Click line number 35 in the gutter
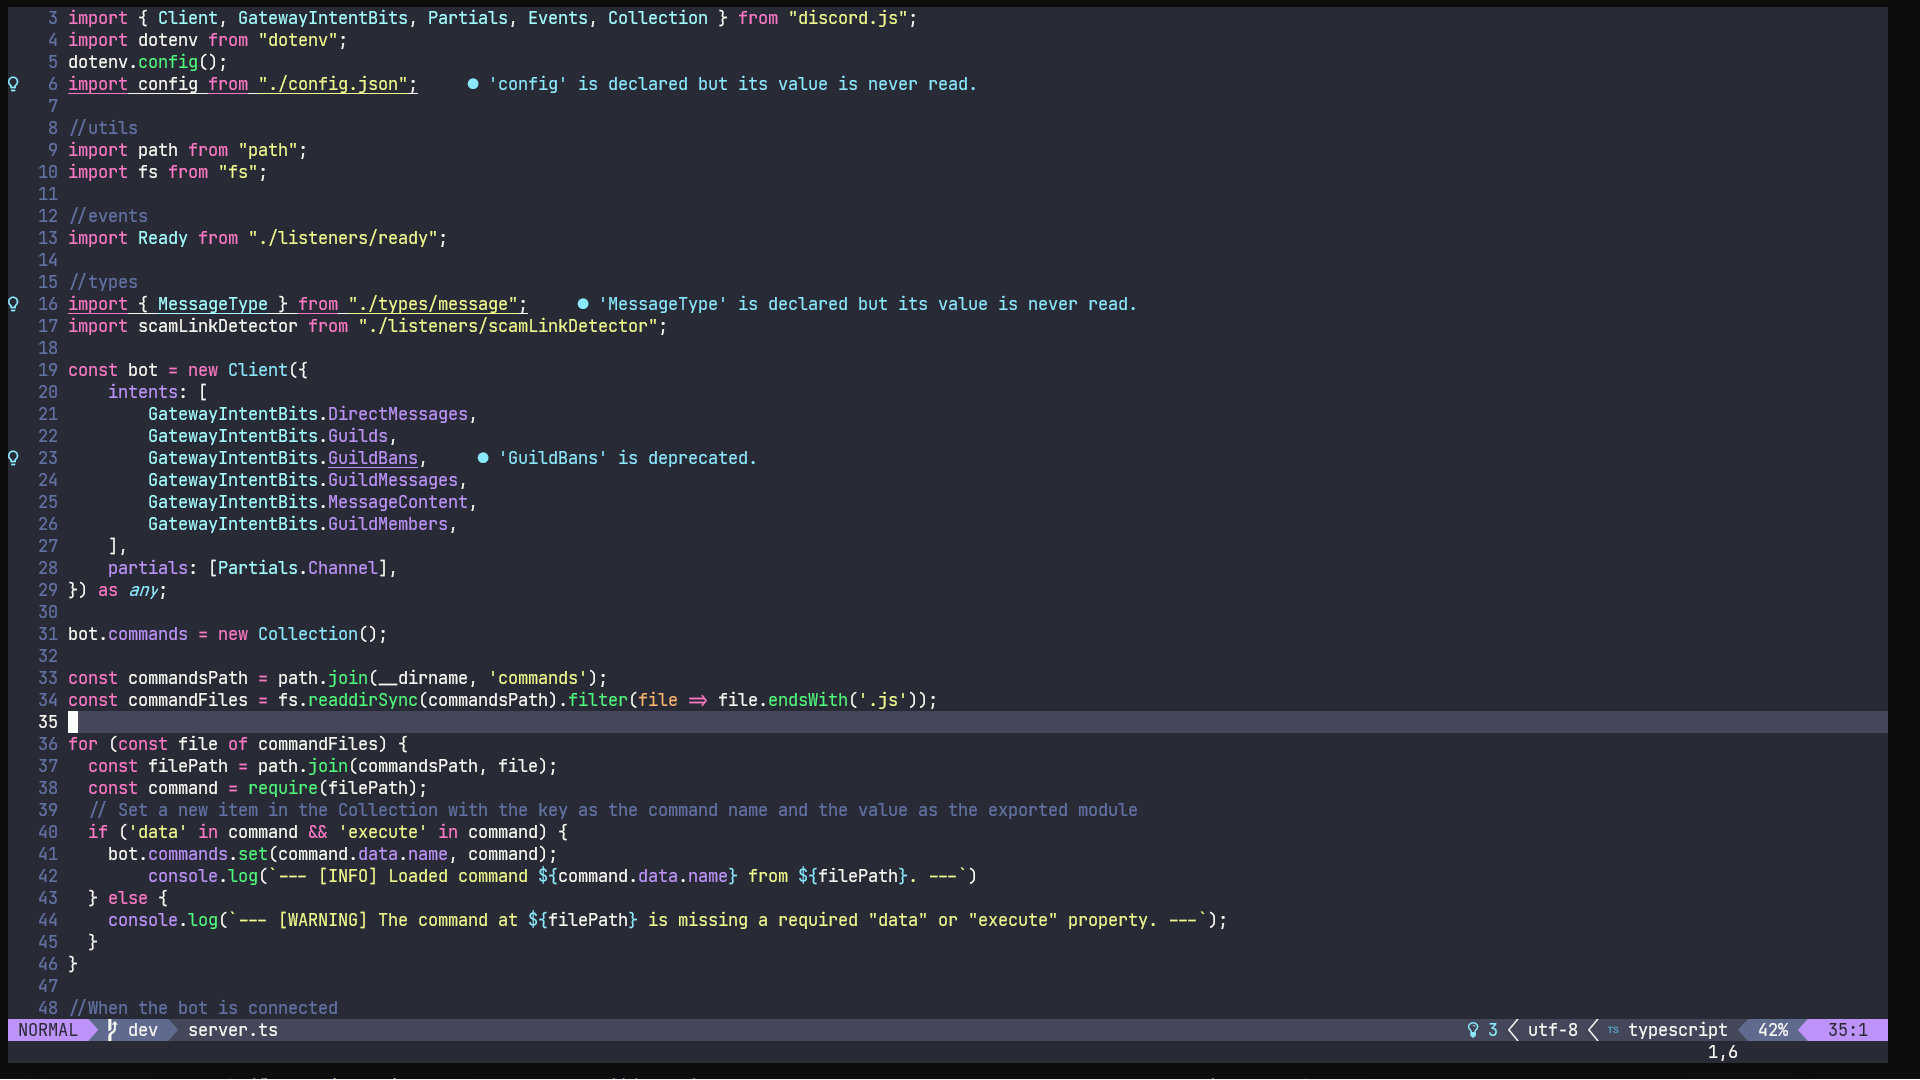This screenshot has height=1080, width=1920. [47, 722]
